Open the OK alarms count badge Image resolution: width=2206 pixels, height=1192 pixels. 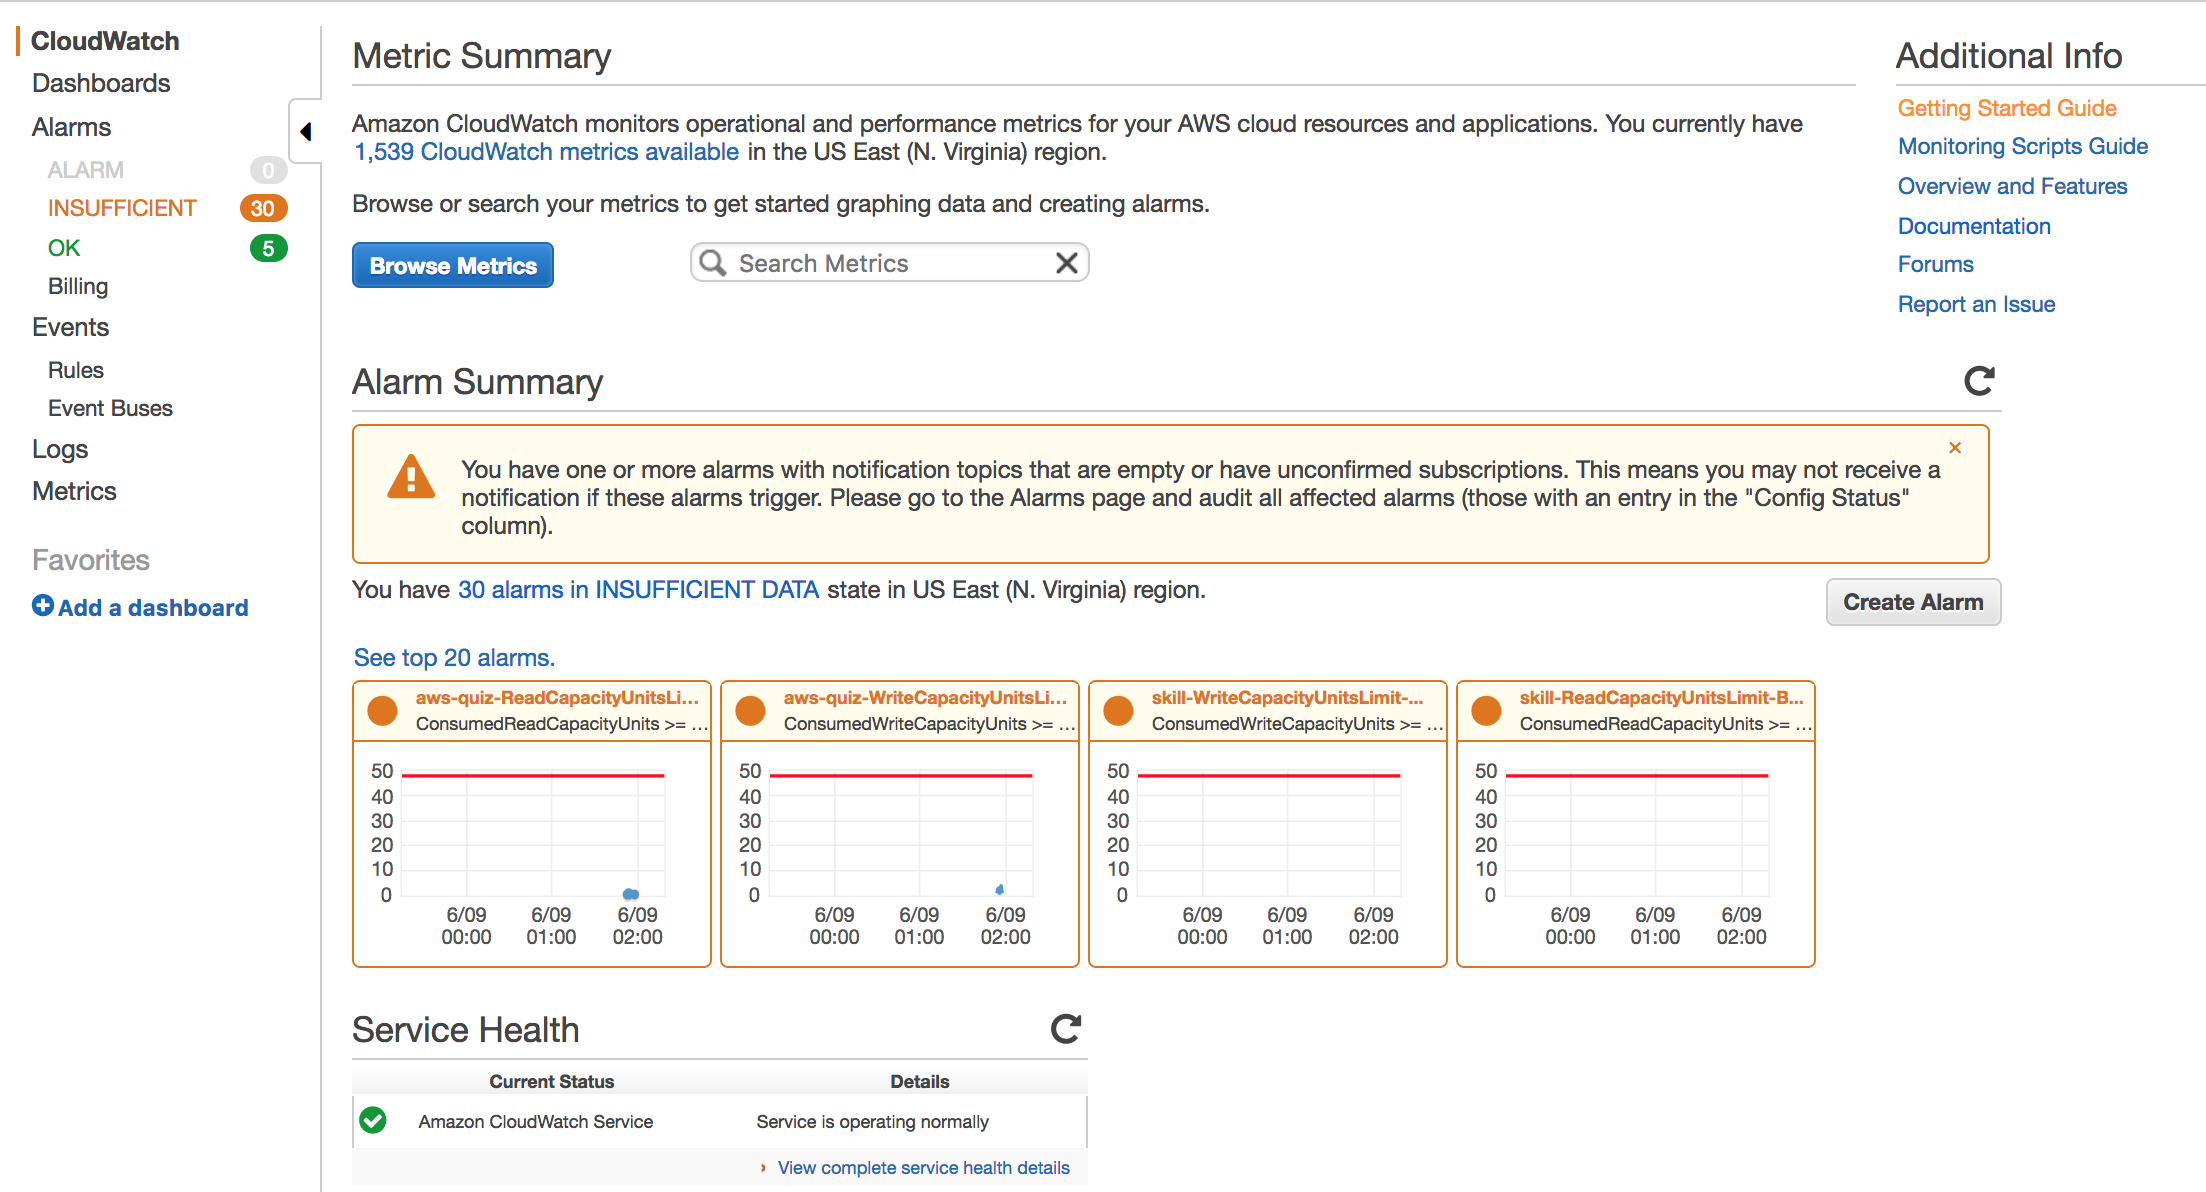tap(268, 248)
